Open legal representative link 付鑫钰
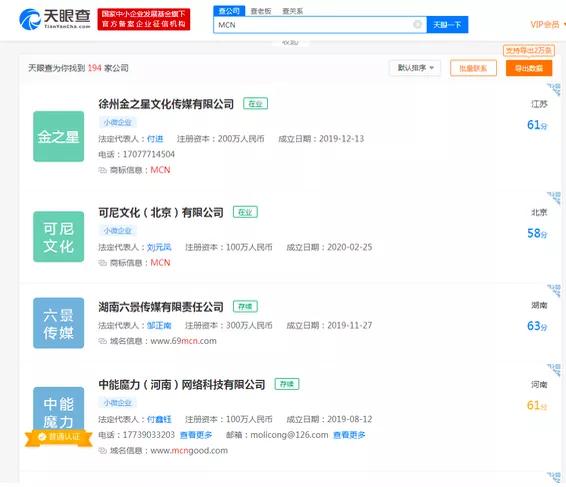566x487 pixels. coord(159,419)
